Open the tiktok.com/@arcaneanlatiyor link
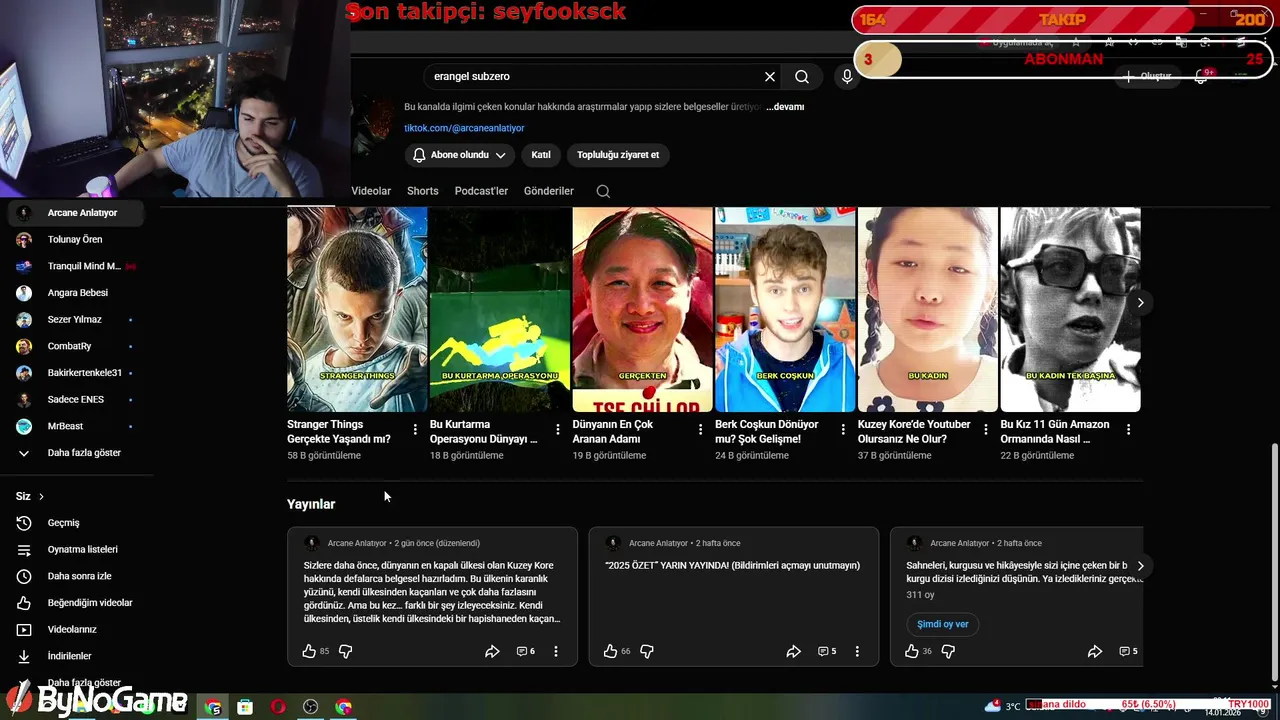Screen dimensions: 1280x720 coord(464,128)
